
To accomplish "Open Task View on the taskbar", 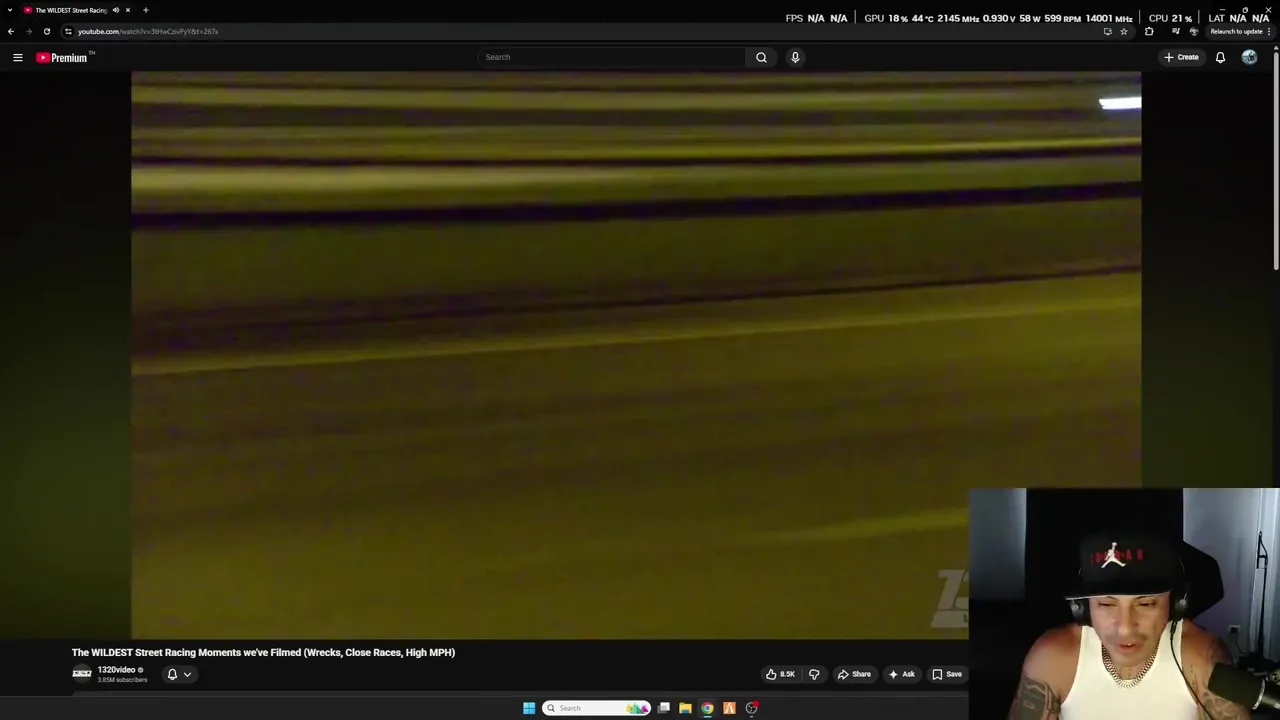I will pyautogui.click(x=663, y=708).
